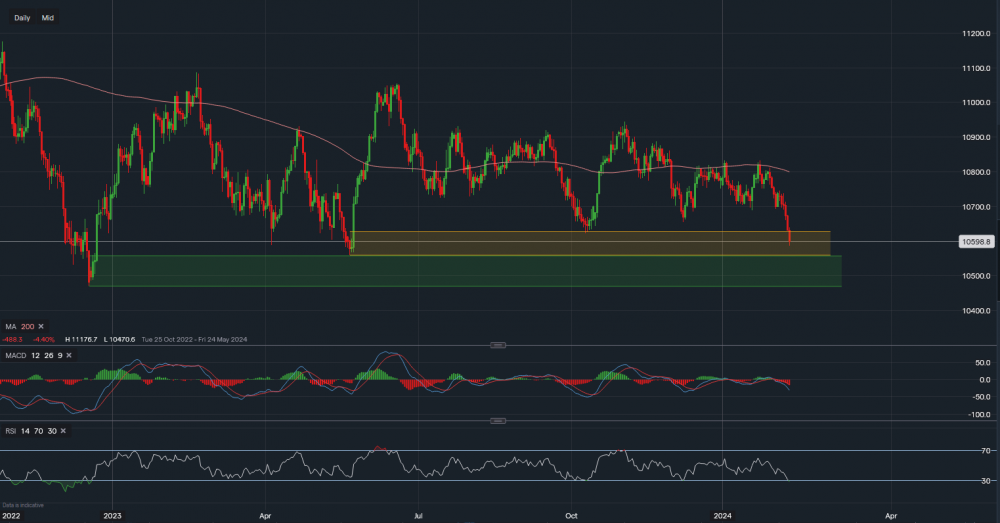1000x523 pixels.
Task: Remove the RSI indicator using its X
Action: point(63,430)
